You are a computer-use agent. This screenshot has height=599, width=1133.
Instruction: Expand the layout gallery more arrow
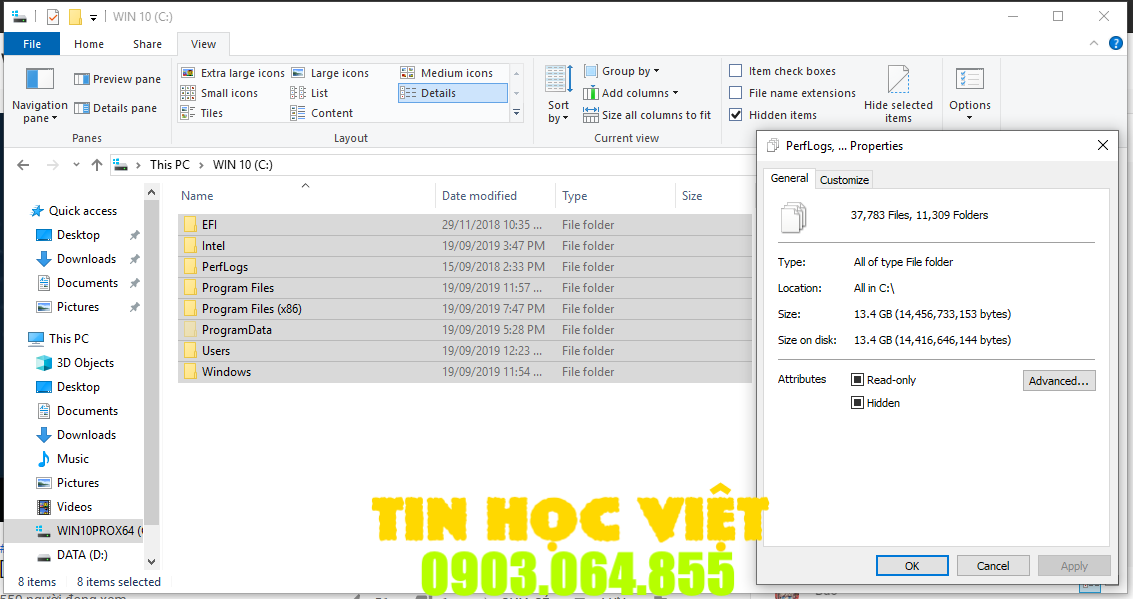516,113
